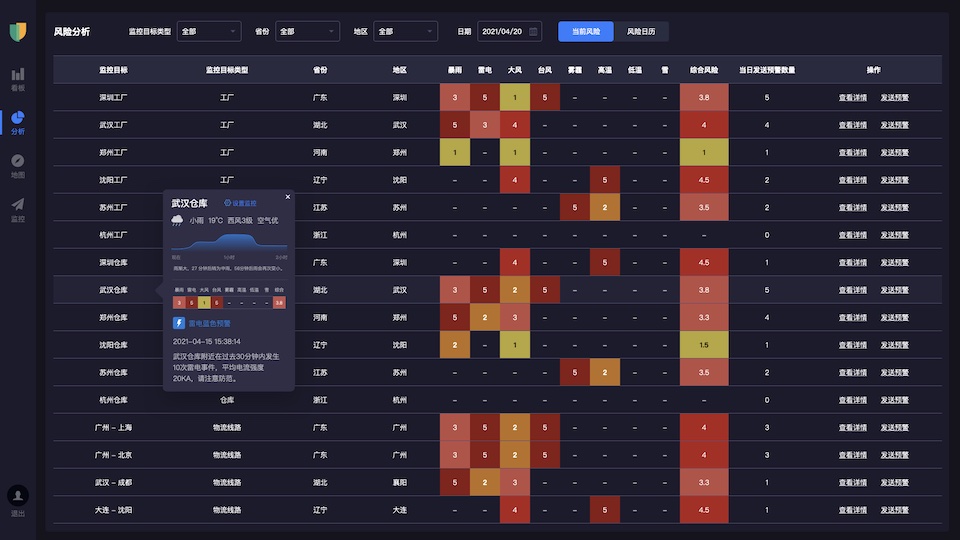Click the 综合风险 cell of 沈阳工厂
Image resolution: width=960 pixels, height=540 pixels.
704,180
